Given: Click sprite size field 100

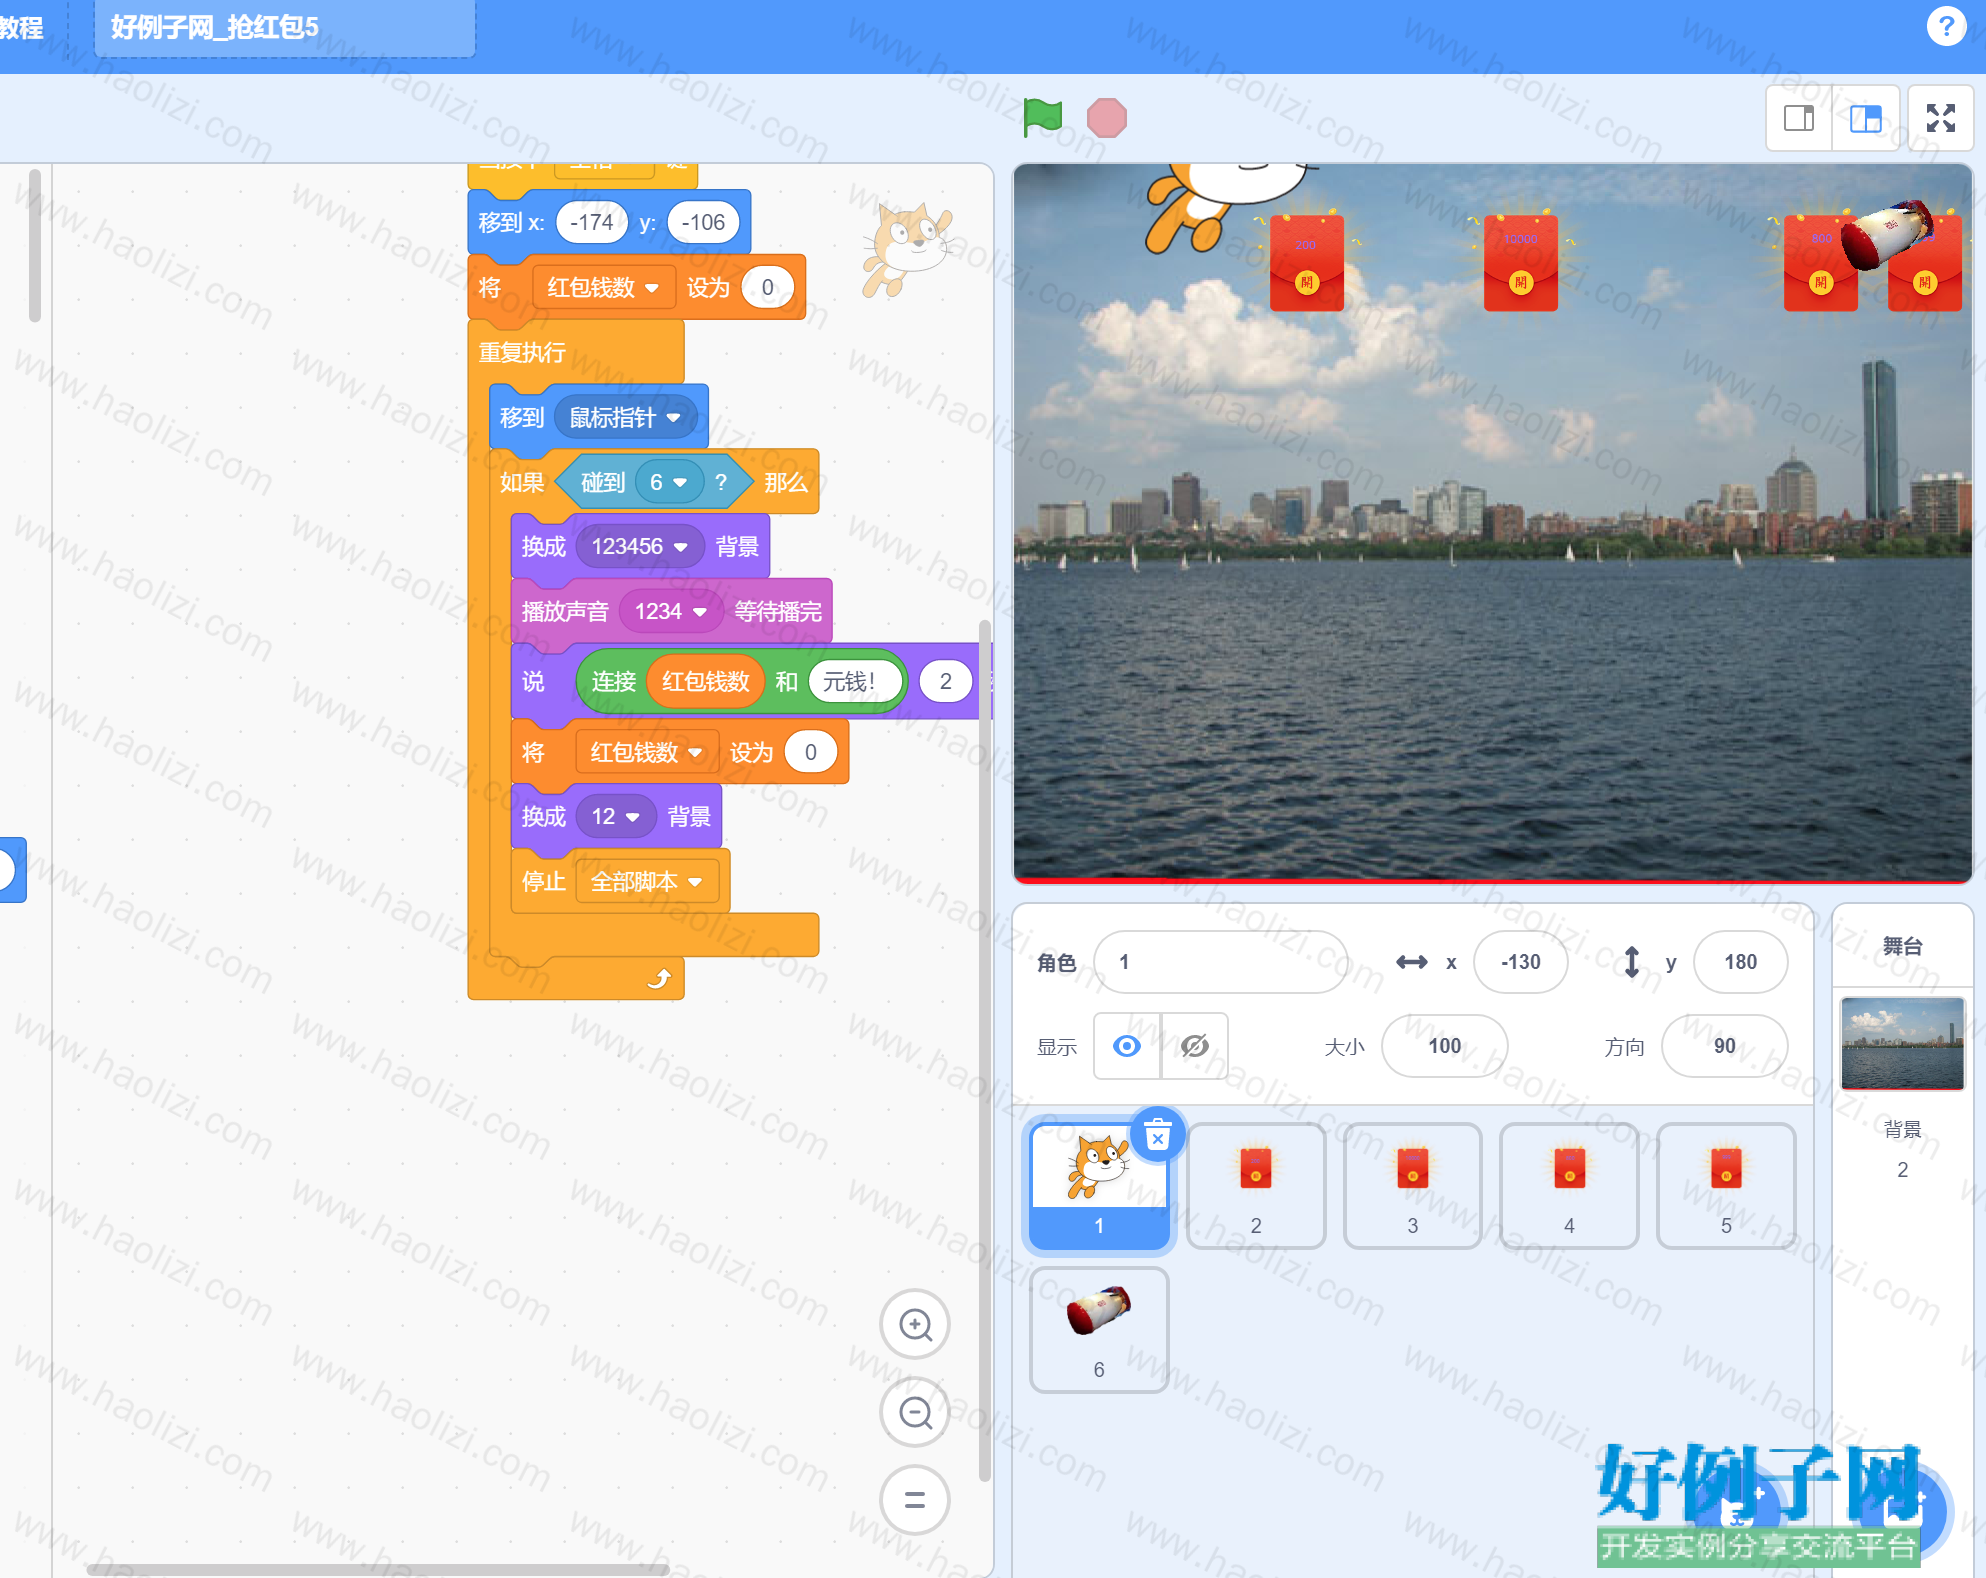Looking at the screenshot, I should (x=1444, y=1046).
